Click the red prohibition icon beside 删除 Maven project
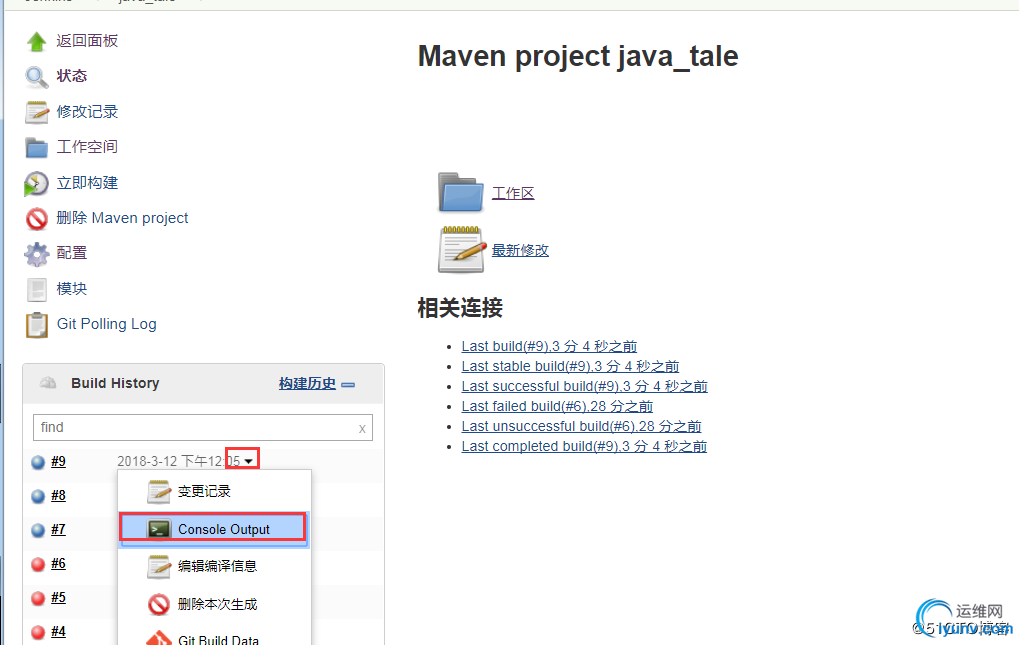The image size is (1019, 645). click(36, 219)
